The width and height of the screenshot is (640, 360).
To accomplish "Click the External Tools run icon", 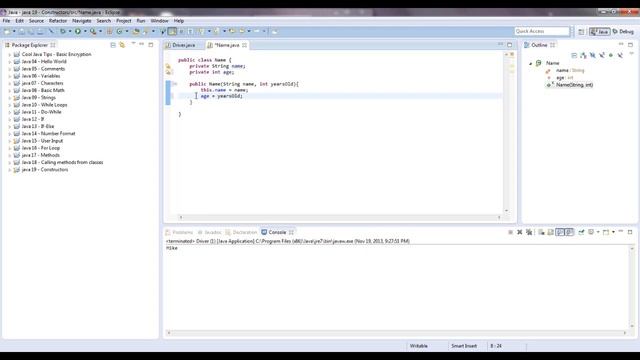I will (x=93, y=31).
